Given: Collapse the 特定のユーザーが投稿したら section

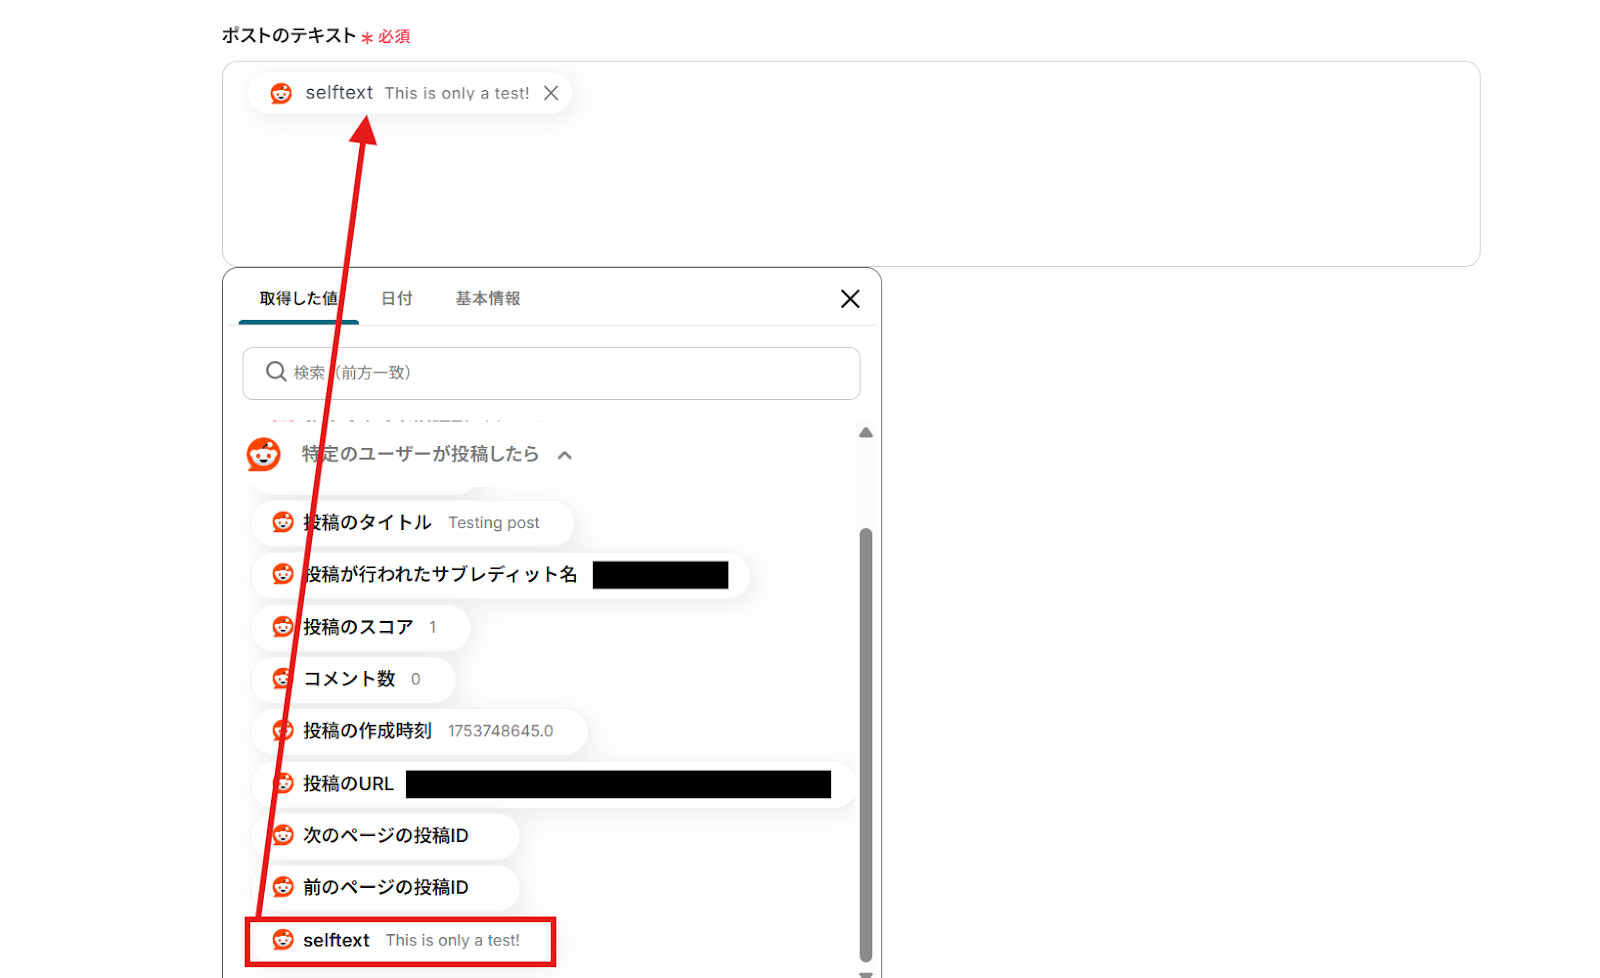Looking at the screenshot, I should pos(565,455).
